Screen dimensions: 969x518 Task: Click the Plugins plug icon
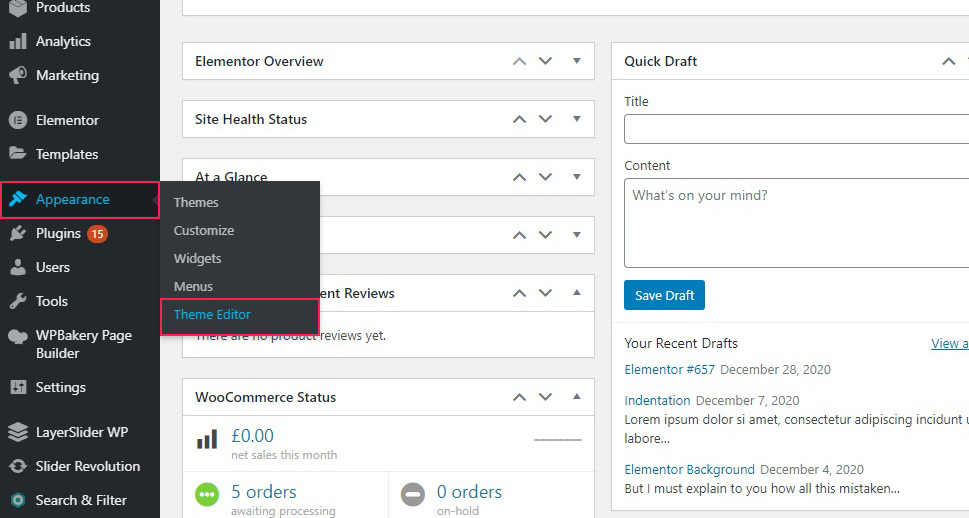[18, 233]
